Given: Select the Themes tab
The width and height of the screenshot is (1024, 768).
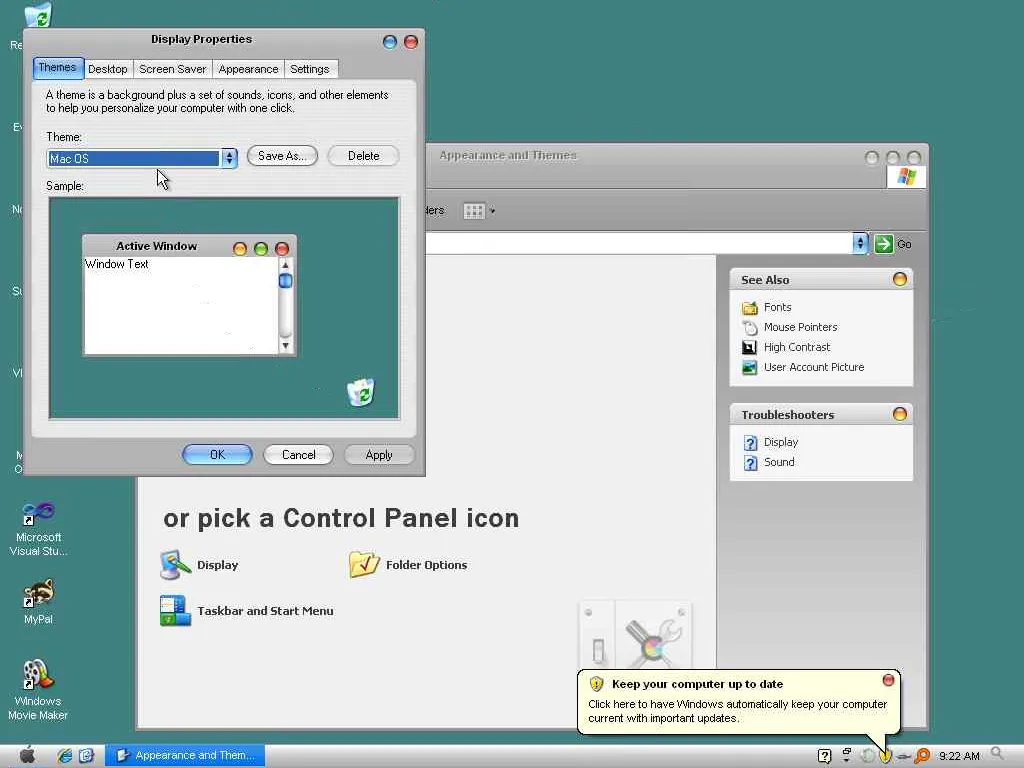Looking at the screenshot, I should point(57,67).
